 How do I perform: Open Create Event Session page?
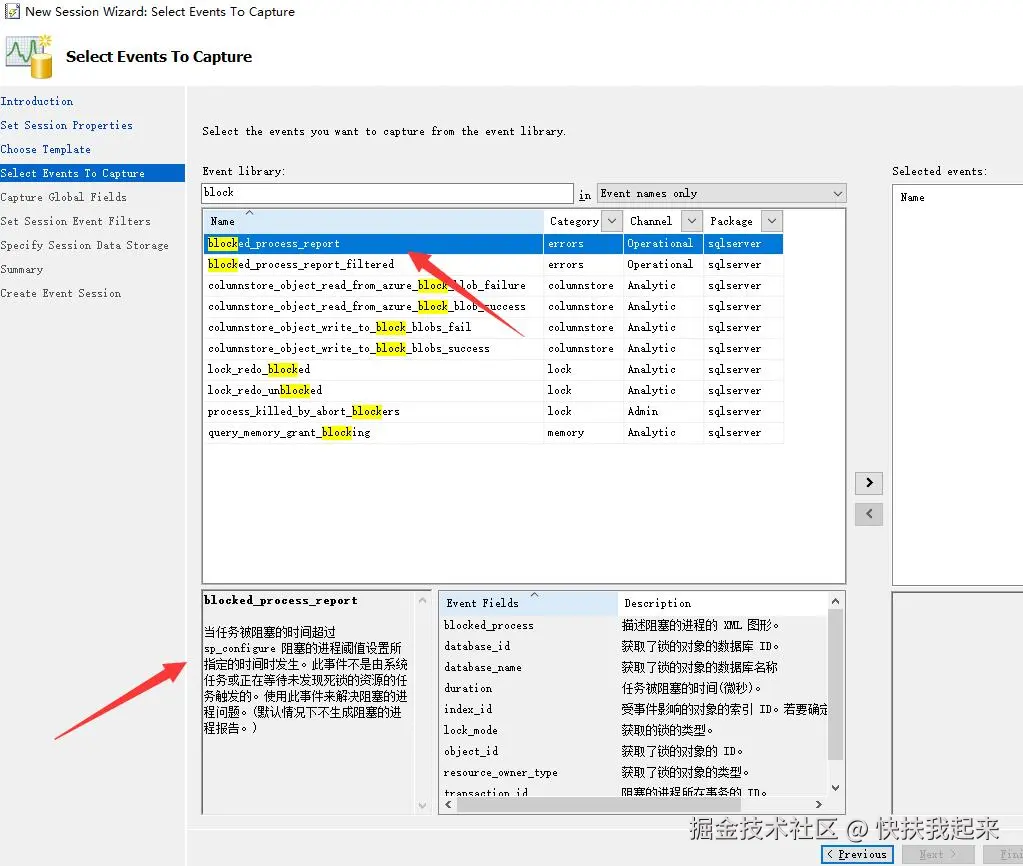[x=61, y=294]
